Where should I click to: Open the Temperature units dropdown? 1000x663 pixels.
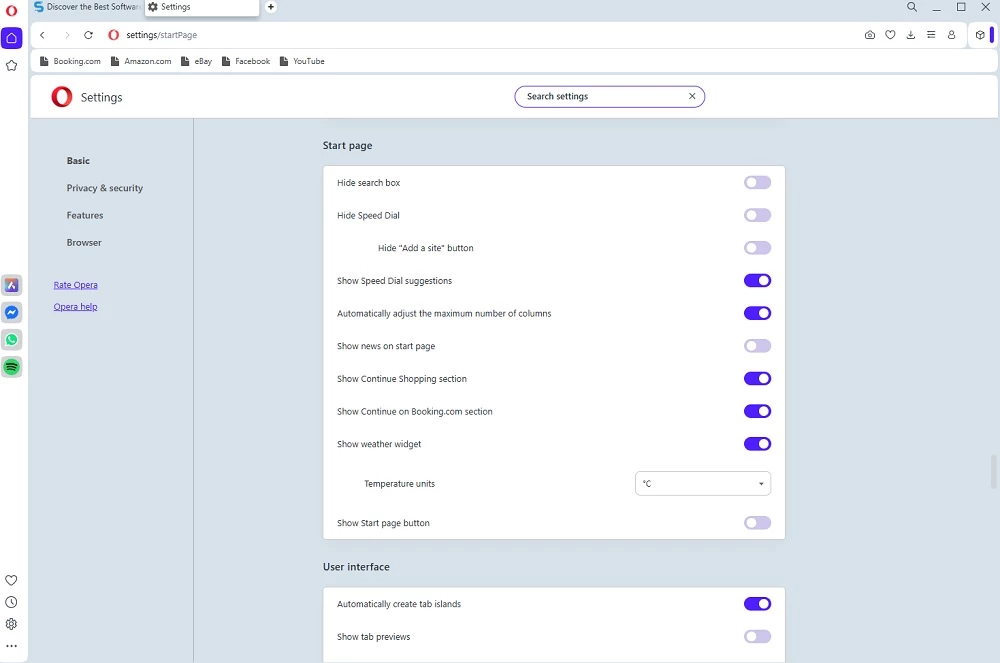(703, 484)
